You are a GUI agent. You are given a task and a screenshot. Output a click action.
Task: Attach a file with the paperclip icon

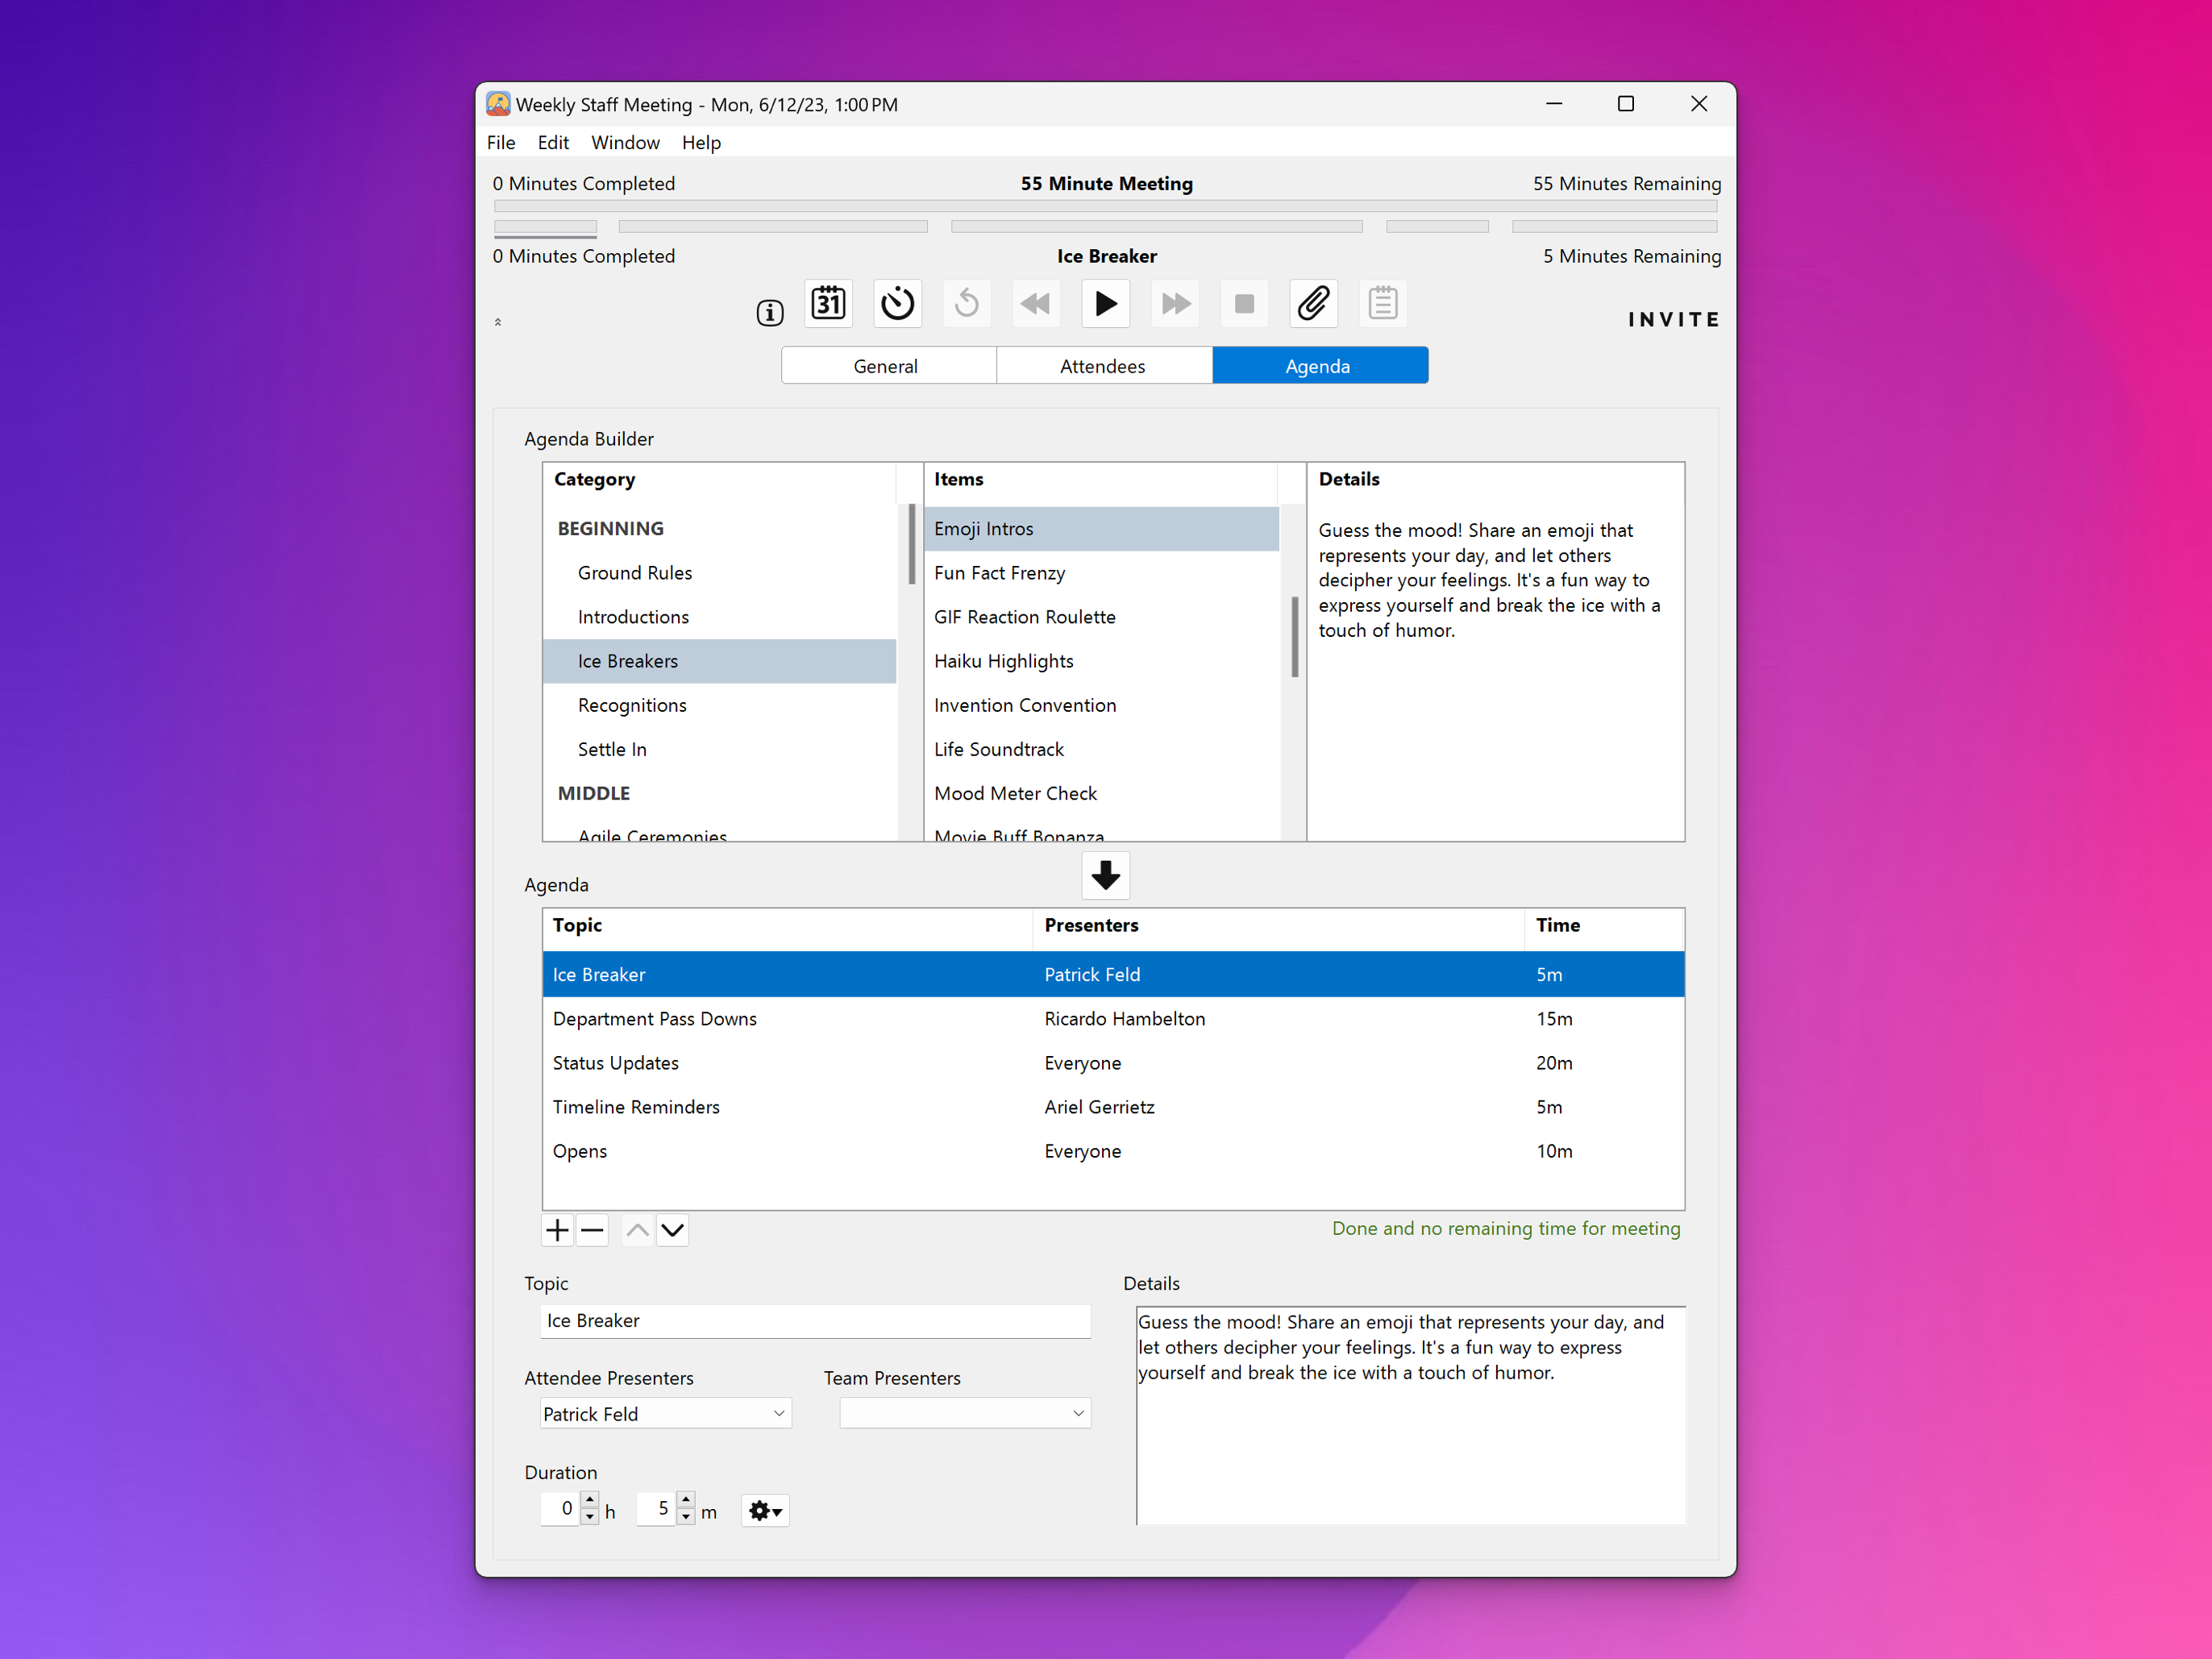[x=1313, y=303]
